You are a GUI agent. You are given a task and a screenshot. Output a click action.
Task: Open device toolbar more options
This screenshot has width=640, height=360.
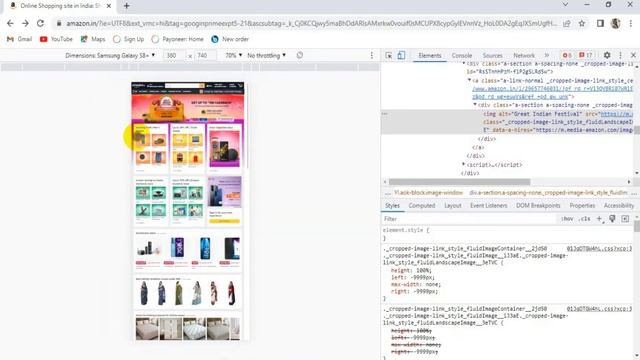pos(371,55)
